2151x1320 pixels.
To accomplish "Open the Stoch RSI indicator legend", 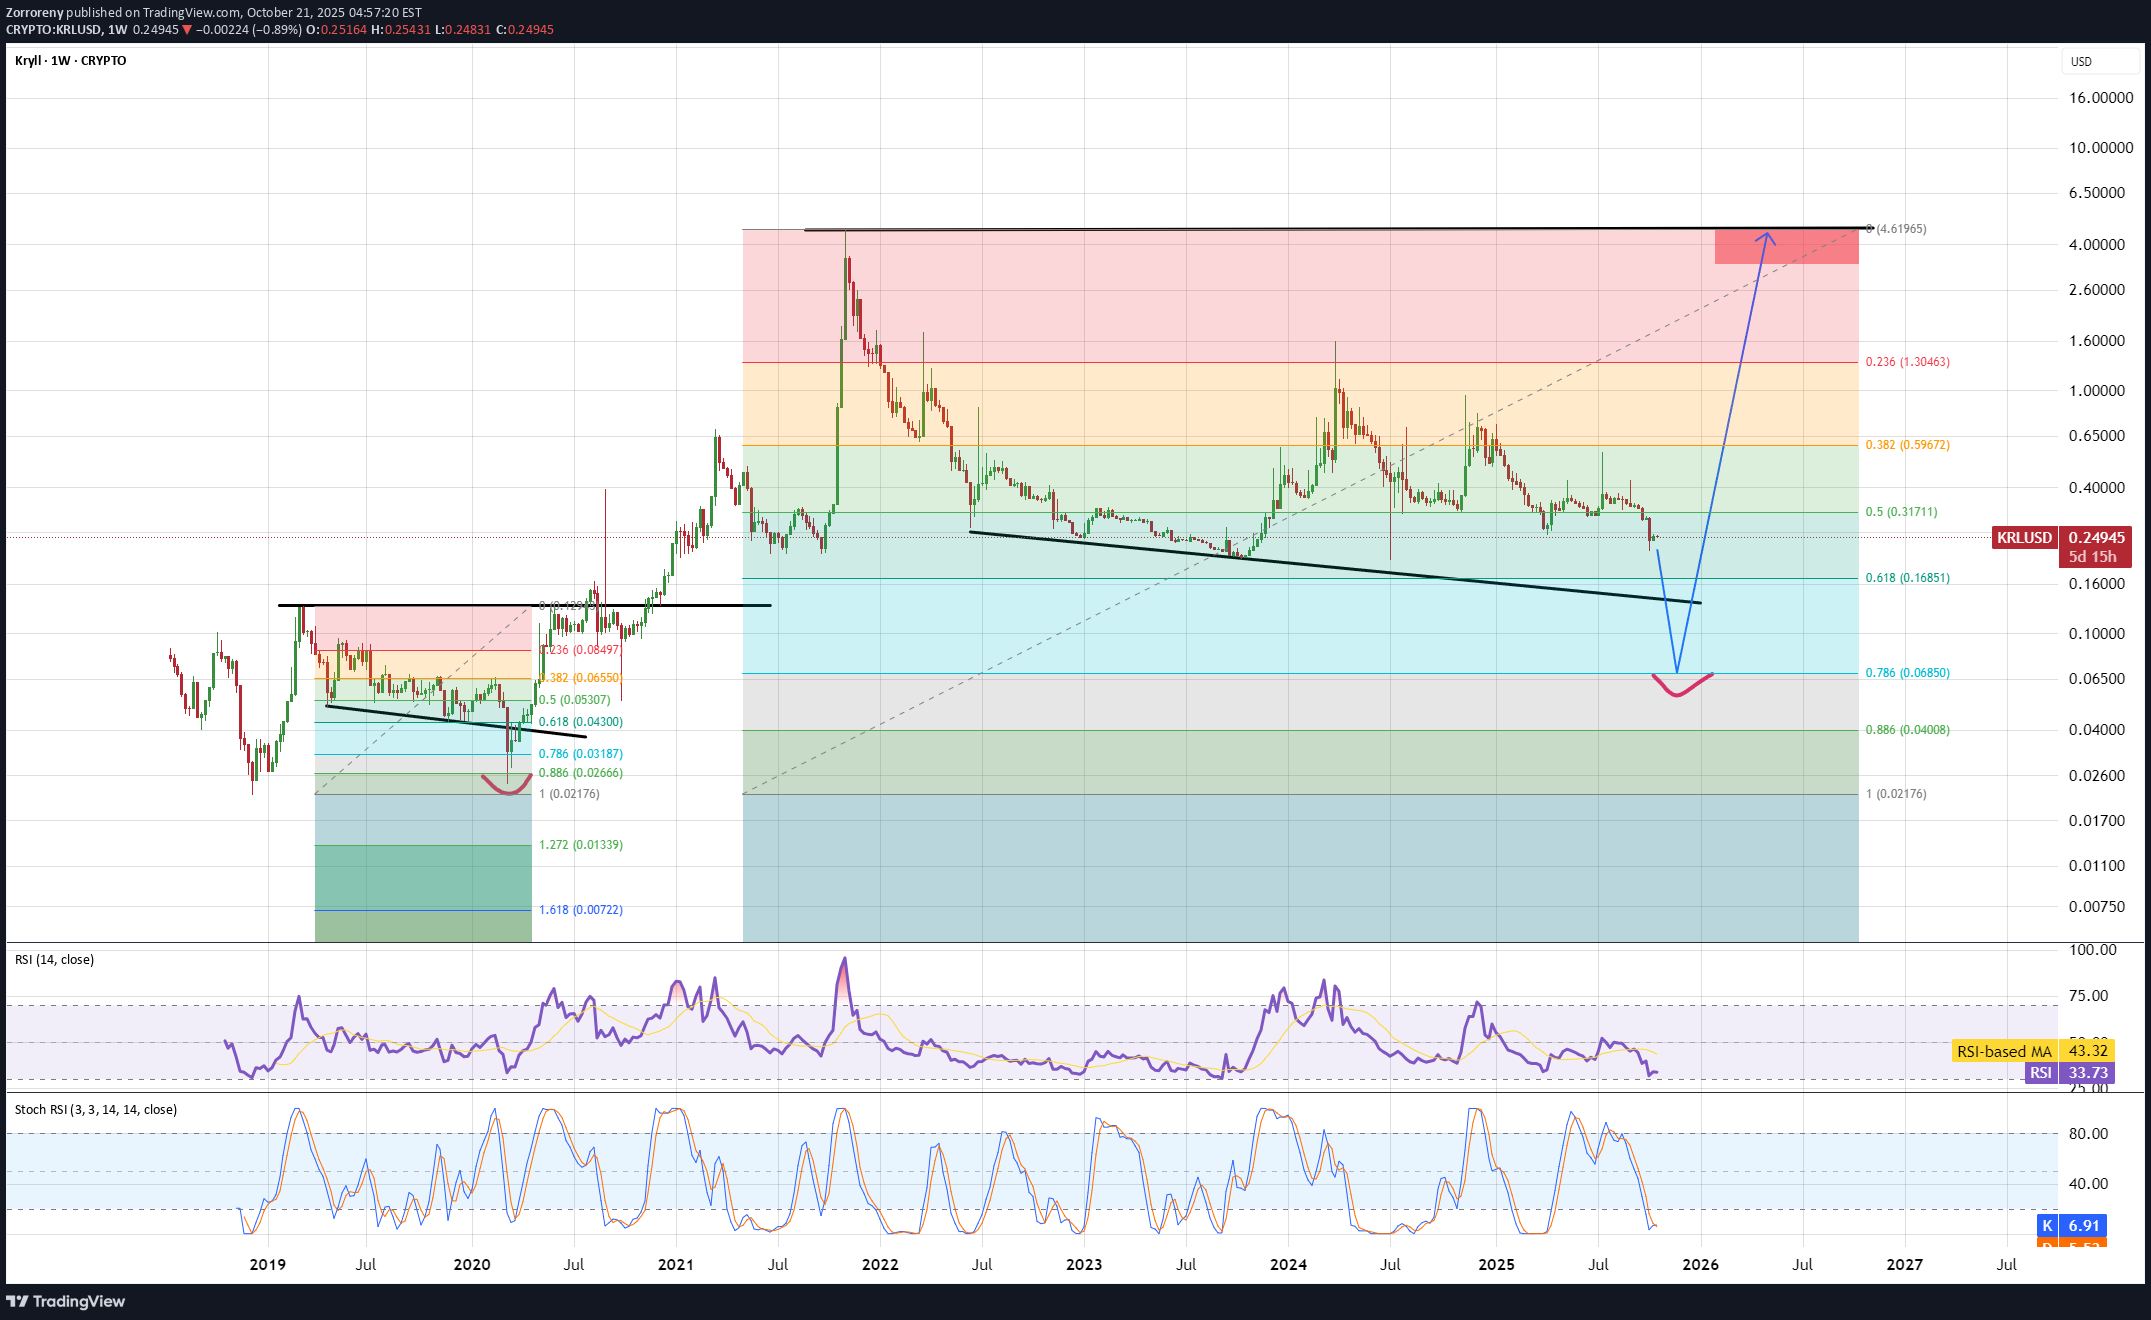I will coord(96,1110).
